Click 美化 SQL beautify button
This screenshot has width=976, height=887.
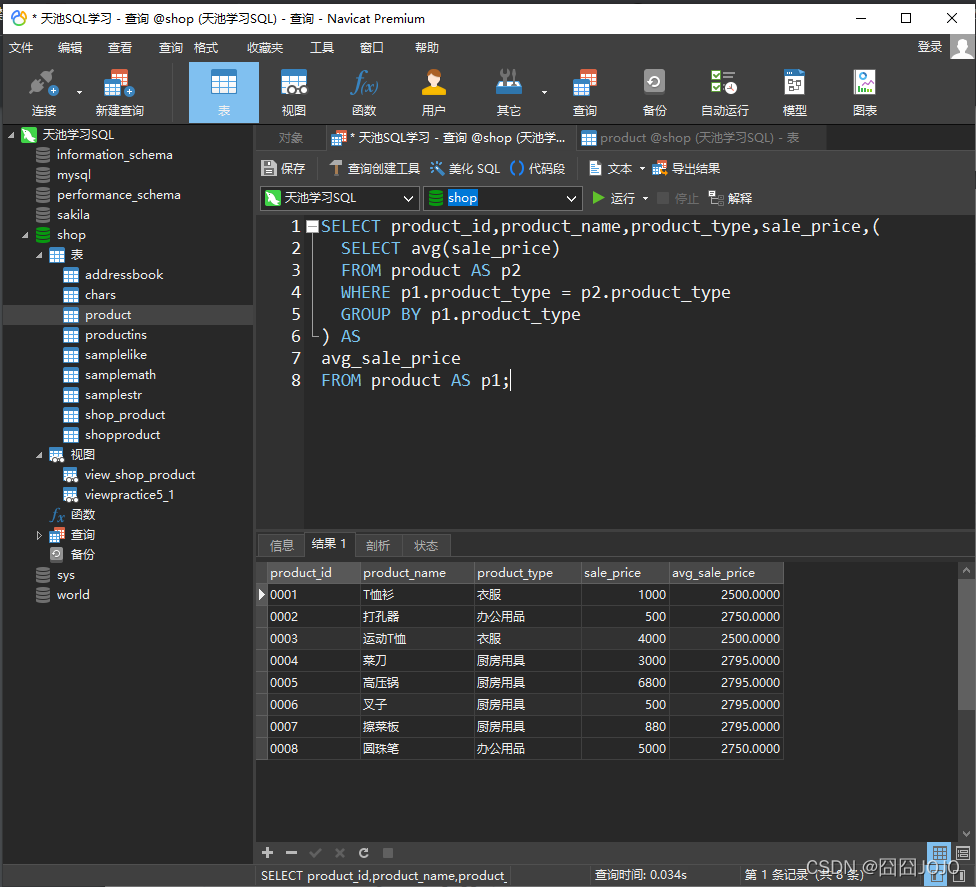coord(465,169)
